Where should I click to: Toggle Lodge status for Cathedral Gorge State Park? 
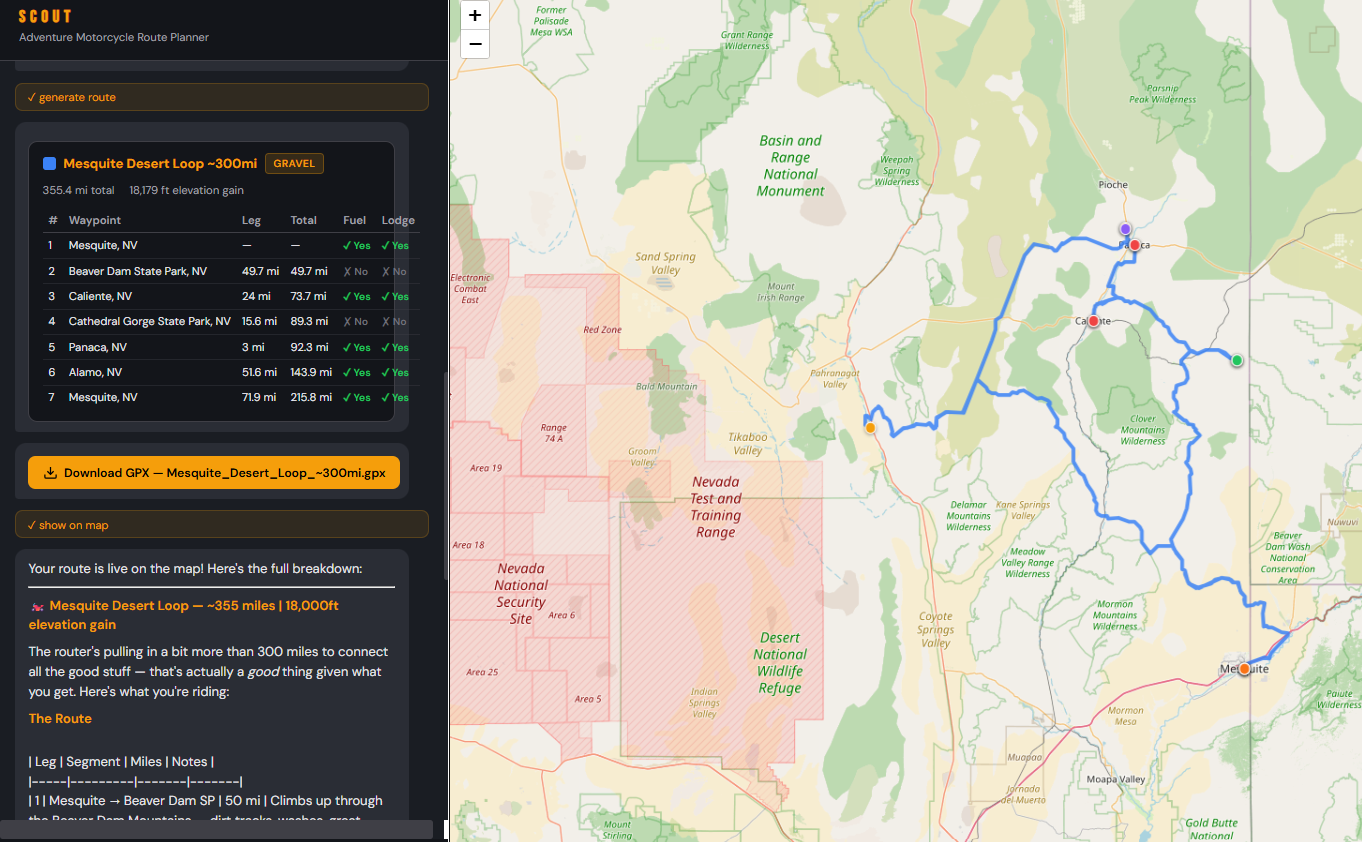[x=393, y=321]
